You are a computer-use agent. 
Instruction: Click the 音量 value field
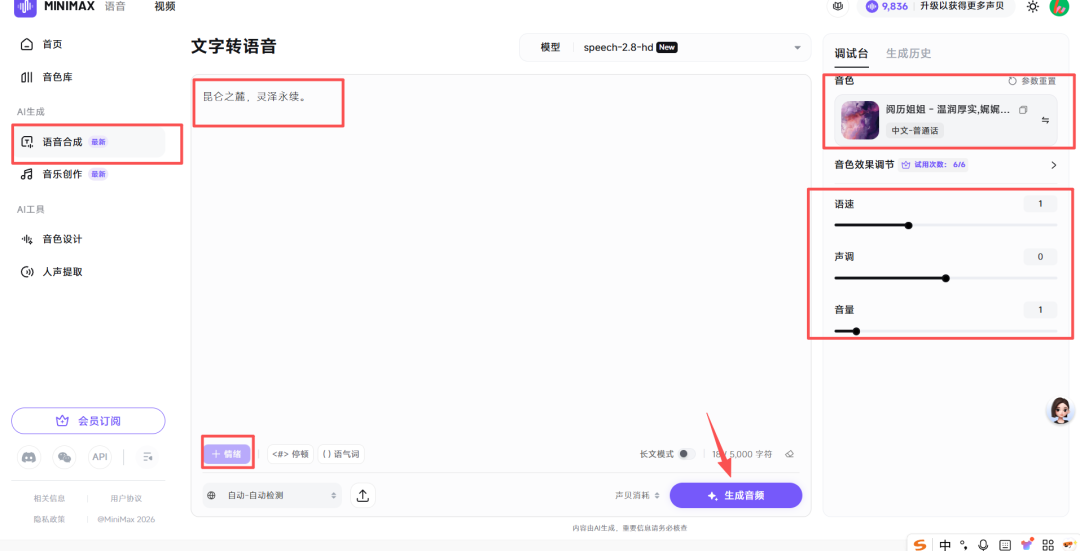[x=1040, y=310]
